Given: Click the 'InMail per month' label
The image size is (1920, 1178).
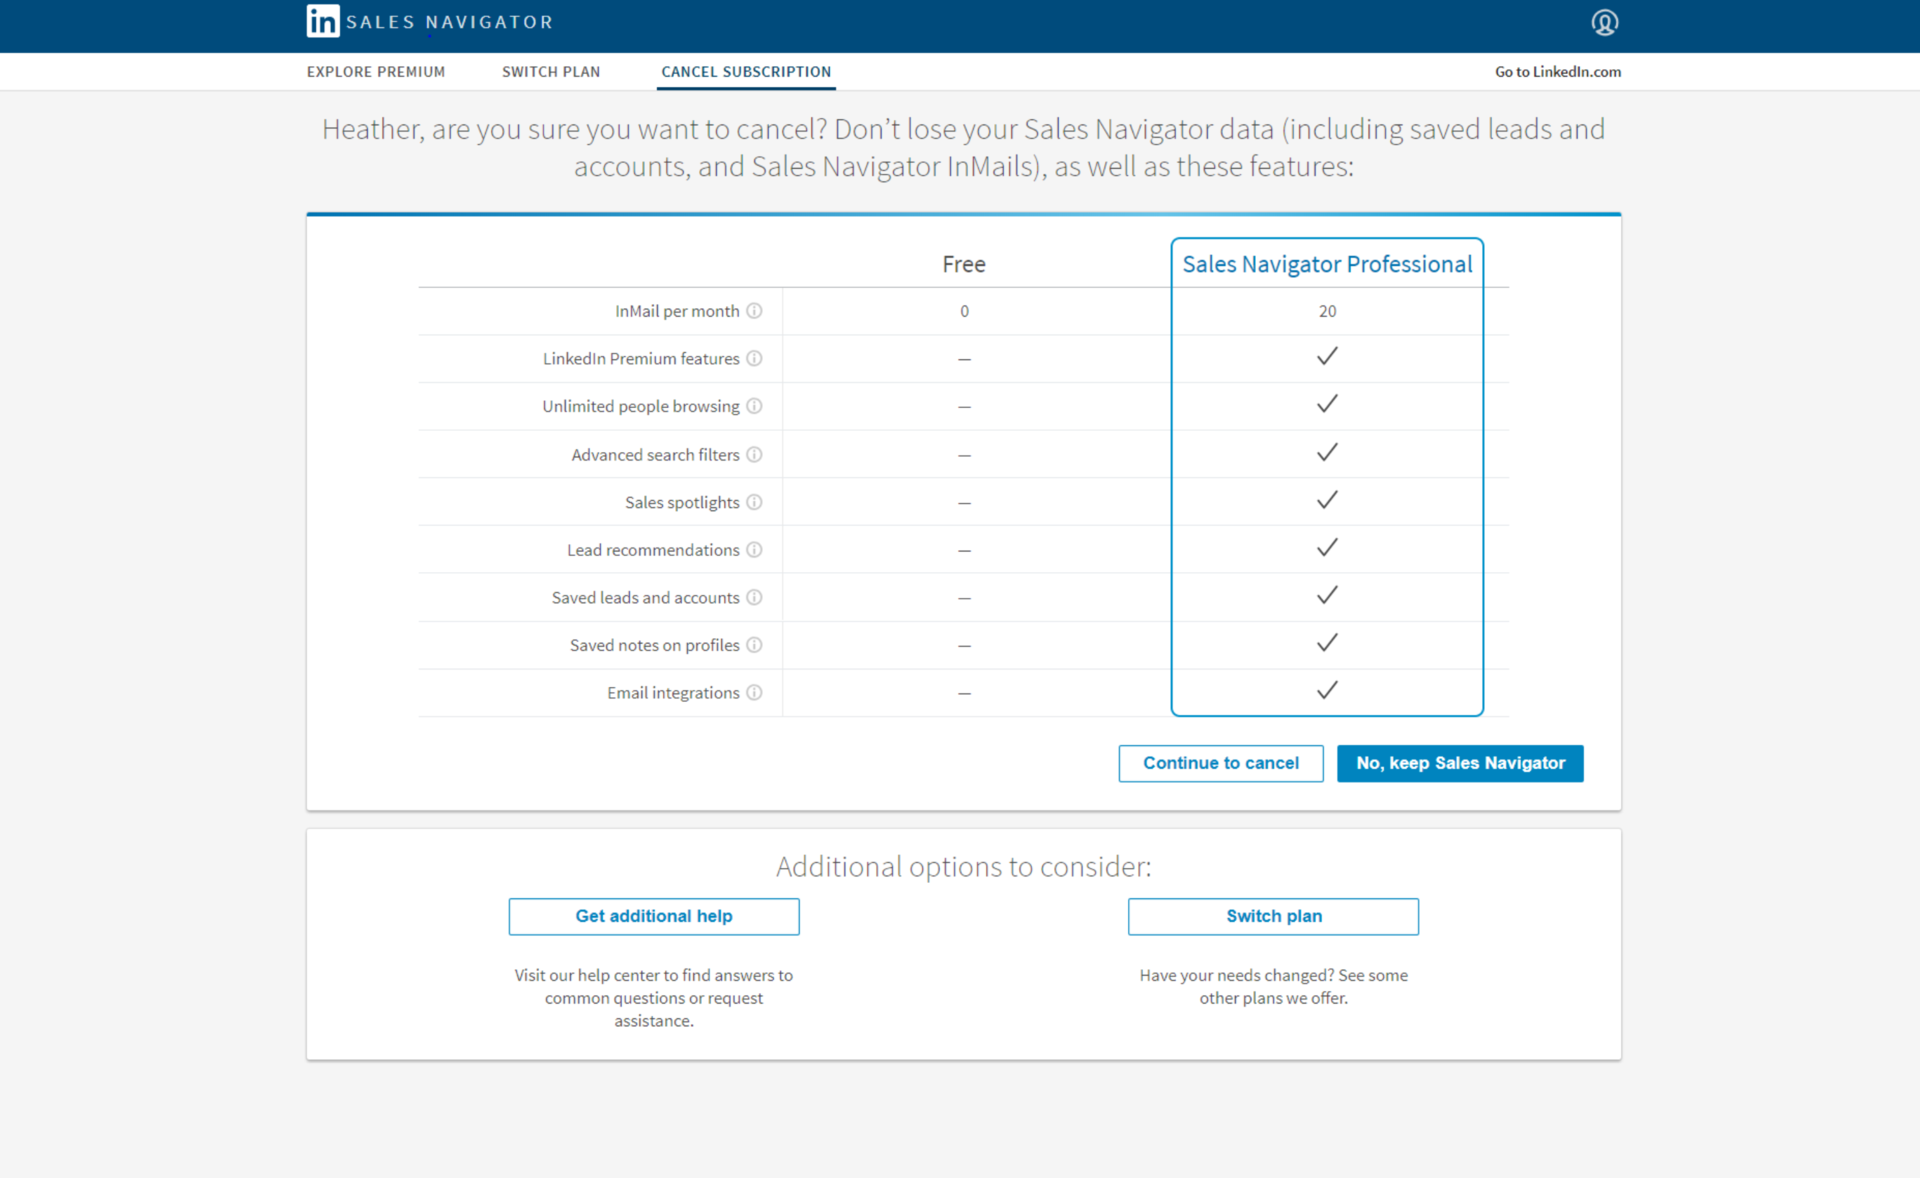Looking at the screenshot, I should point(677,311).
